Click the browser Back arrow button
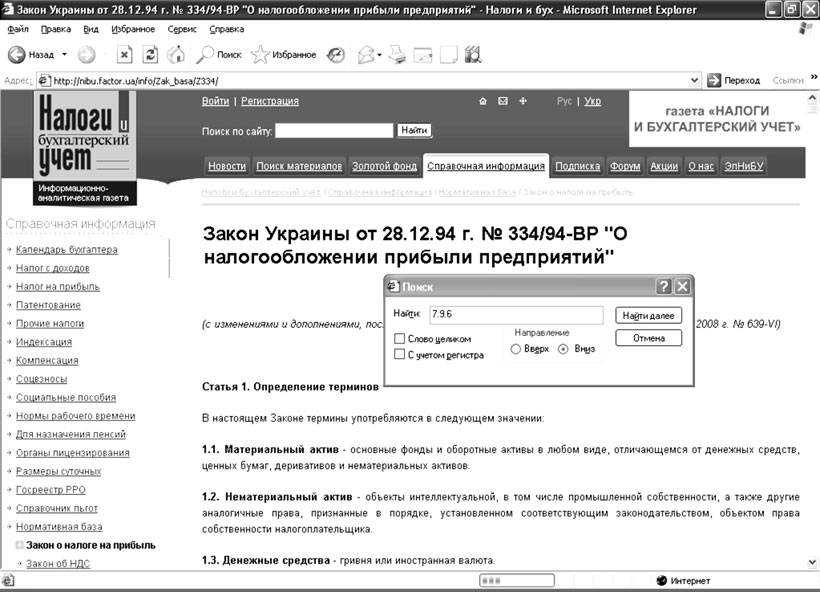 coord(17,54)
